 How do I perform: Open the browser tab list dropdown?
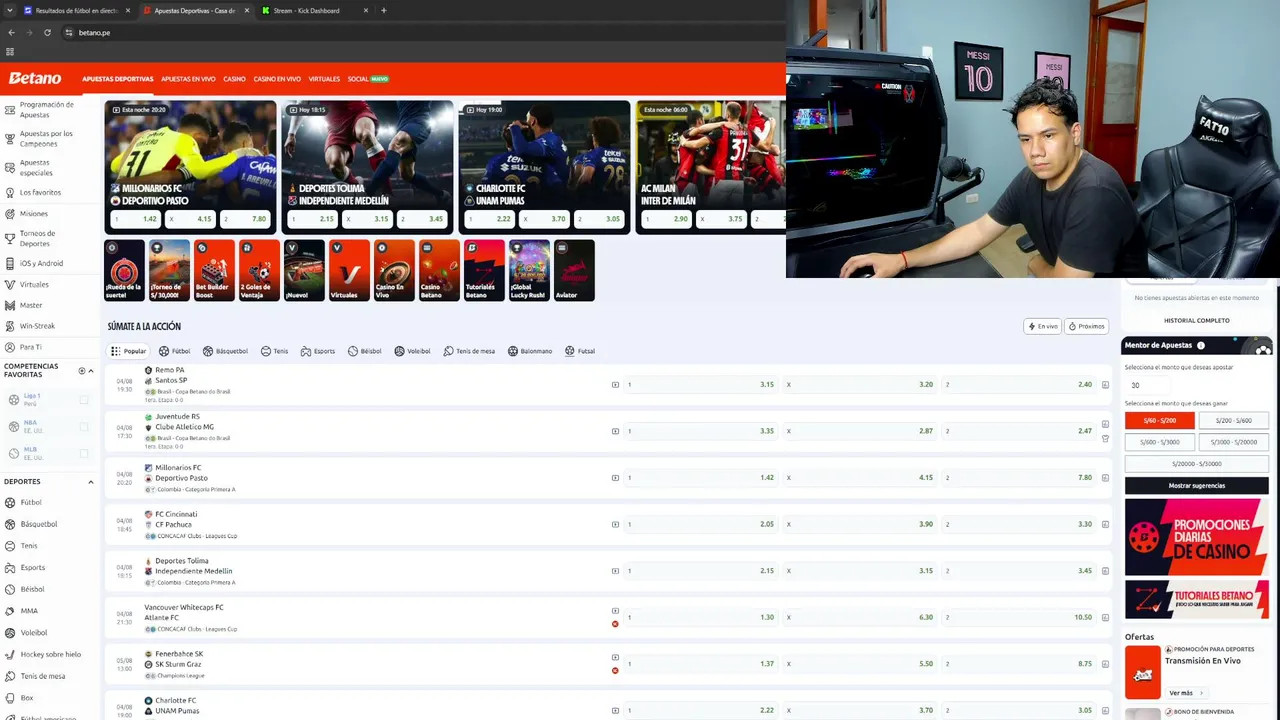pyautogui.click(x=10, y=10)
